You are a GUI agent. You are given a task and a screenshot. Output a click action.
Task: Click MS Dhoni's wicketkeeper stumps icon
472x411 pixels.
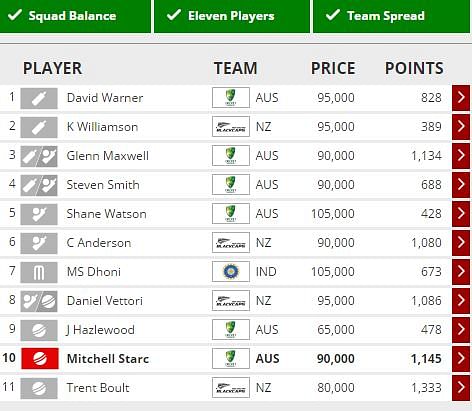(x=39, y=272)
